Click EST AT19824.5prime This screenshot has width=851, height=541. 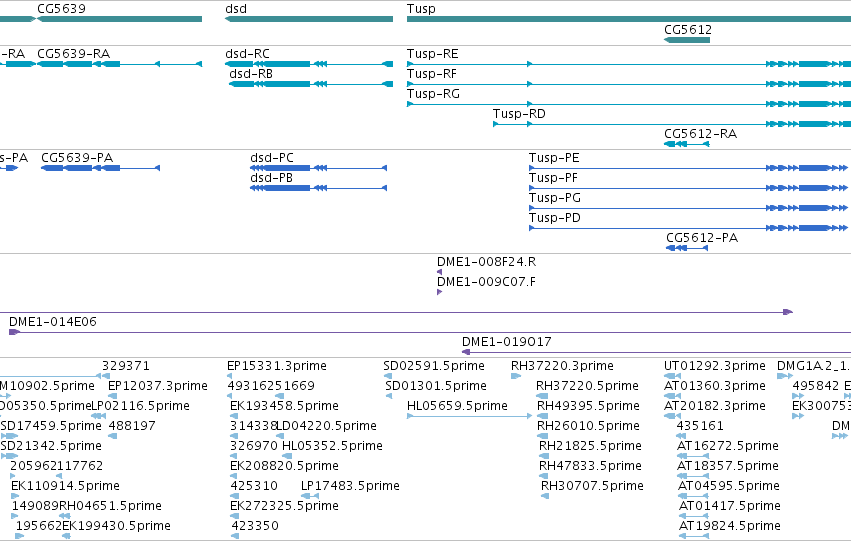pos(729,526)
